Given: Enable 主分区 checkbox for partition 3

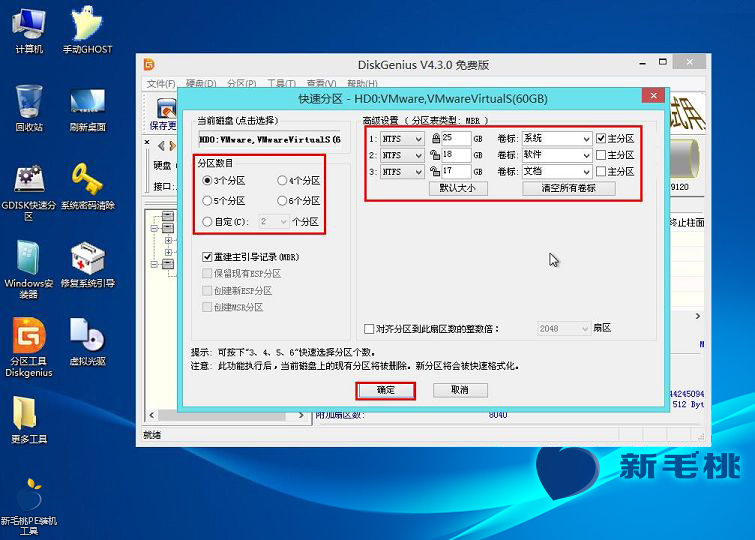Looking at the screenshot, I should coord(601,171).
